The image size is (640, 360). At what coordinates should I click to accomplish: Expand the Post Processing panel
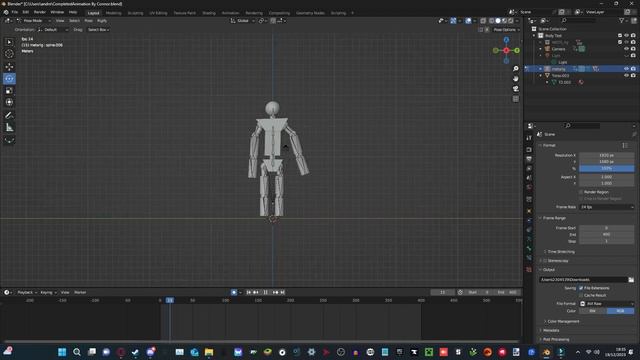point(556,339)
